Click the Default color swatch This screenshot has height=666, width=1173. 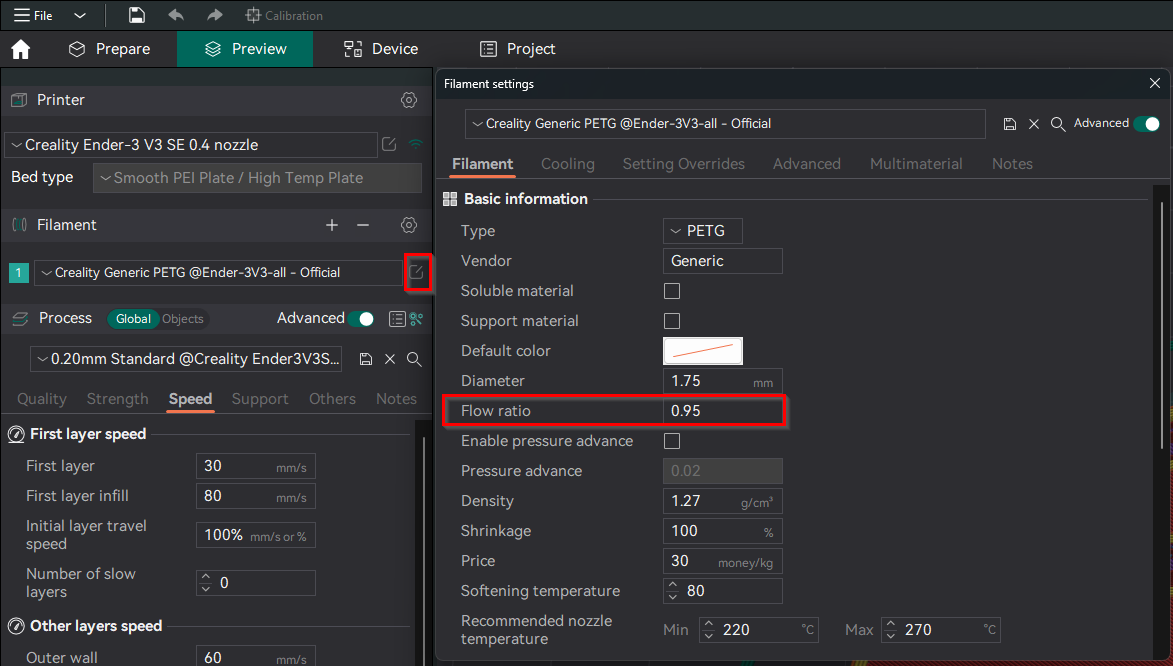point(702,351)
